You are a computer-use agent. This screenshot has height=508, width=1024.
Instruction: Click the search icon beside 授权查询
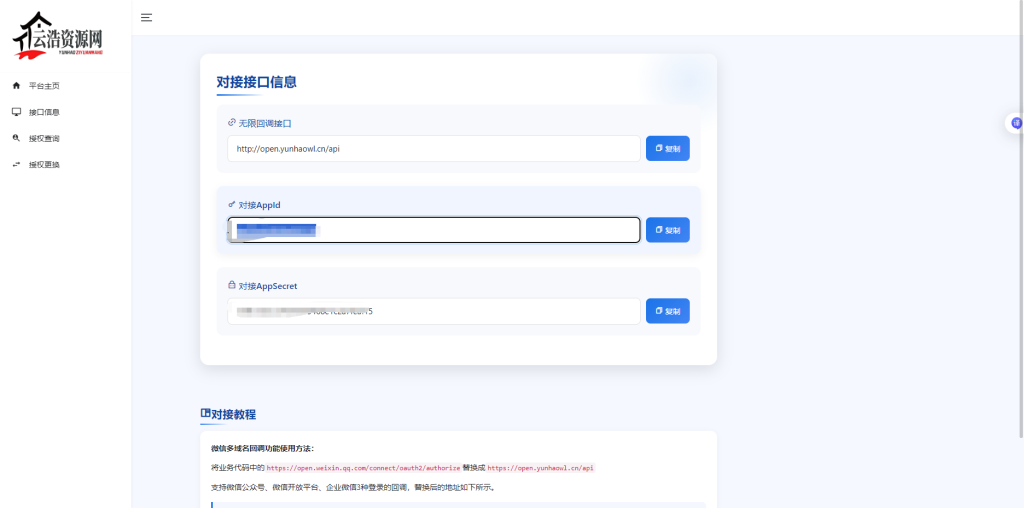click(x=16, y=138)
